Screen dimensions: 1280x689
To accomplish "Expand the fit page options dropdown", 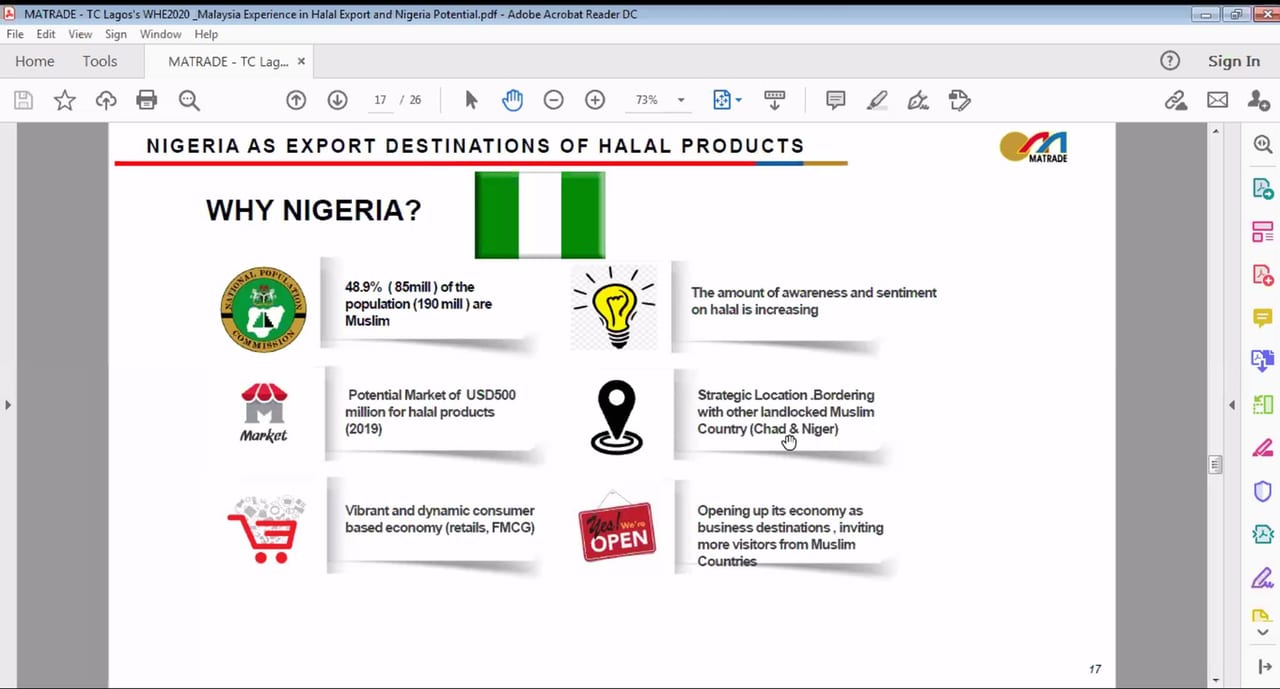I will click(x=738, y=100).
